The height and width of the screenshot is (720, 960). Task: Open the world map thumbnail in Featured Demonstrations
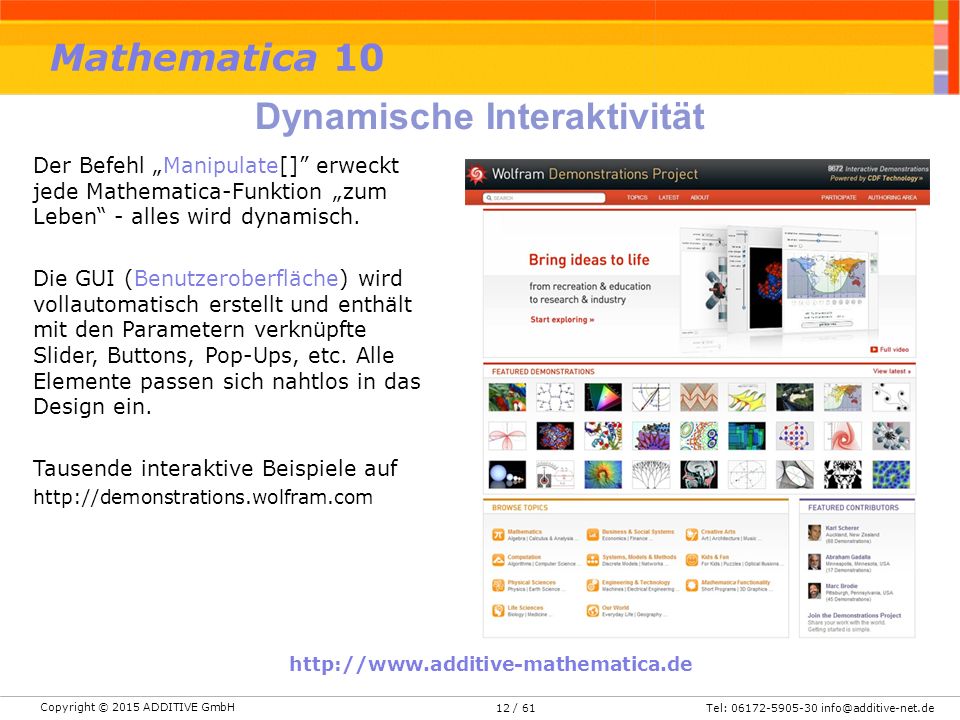pyautogui.click(x=842, y=397)
